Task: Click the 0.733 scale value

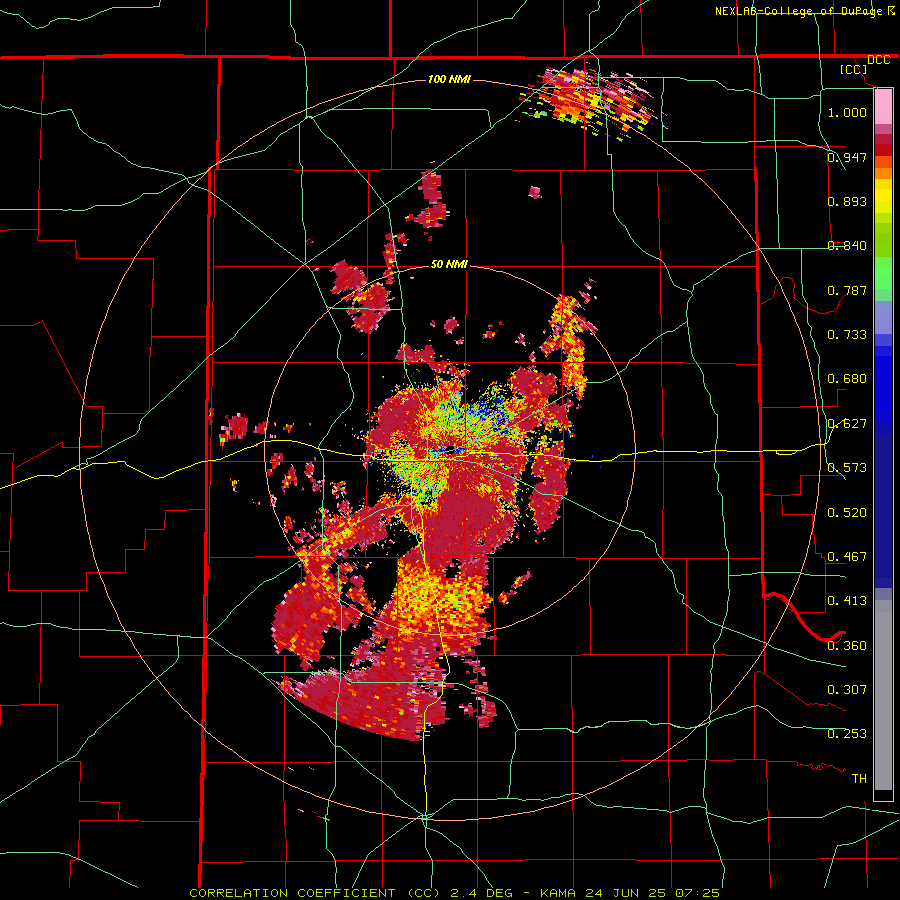Action: click(x=847, y=334)
